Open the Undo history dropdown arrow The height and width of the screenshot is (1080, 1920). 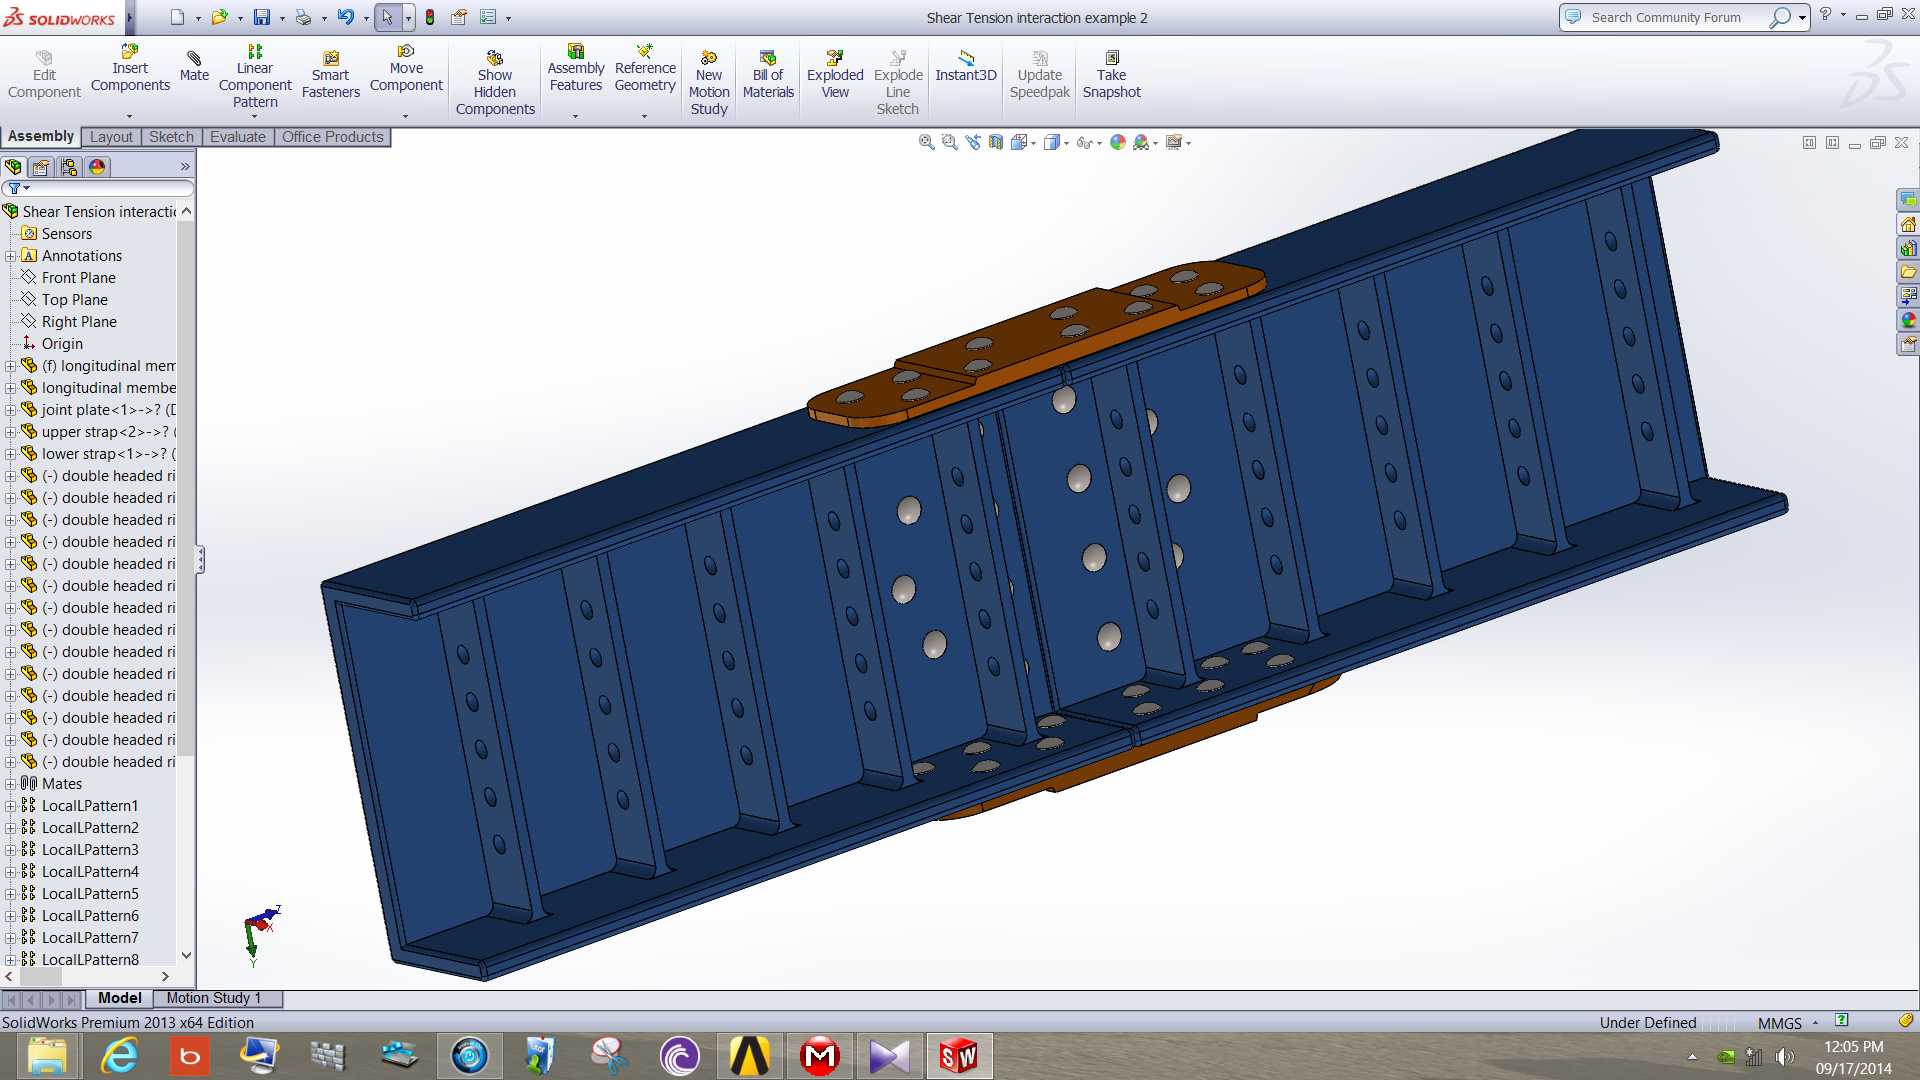coord(366,18)
